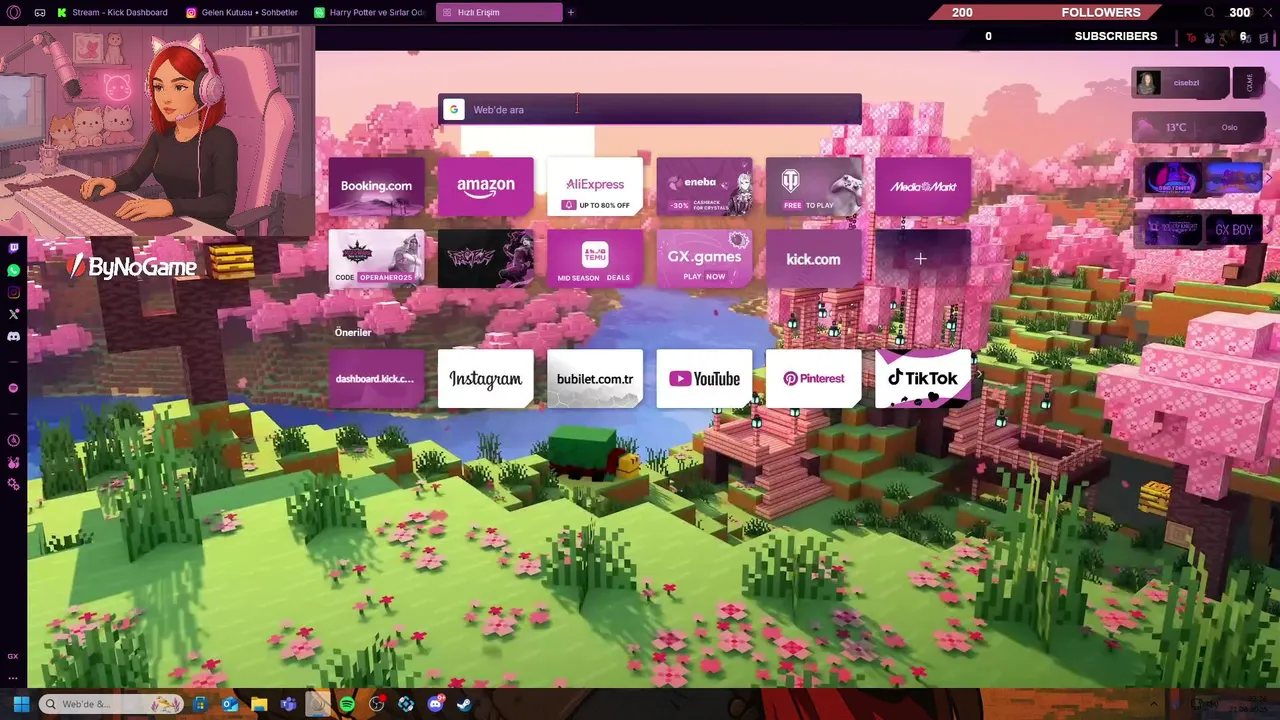
Task: Open the X (Twitter) sidebar panel
Action: [x=13, y=314]
